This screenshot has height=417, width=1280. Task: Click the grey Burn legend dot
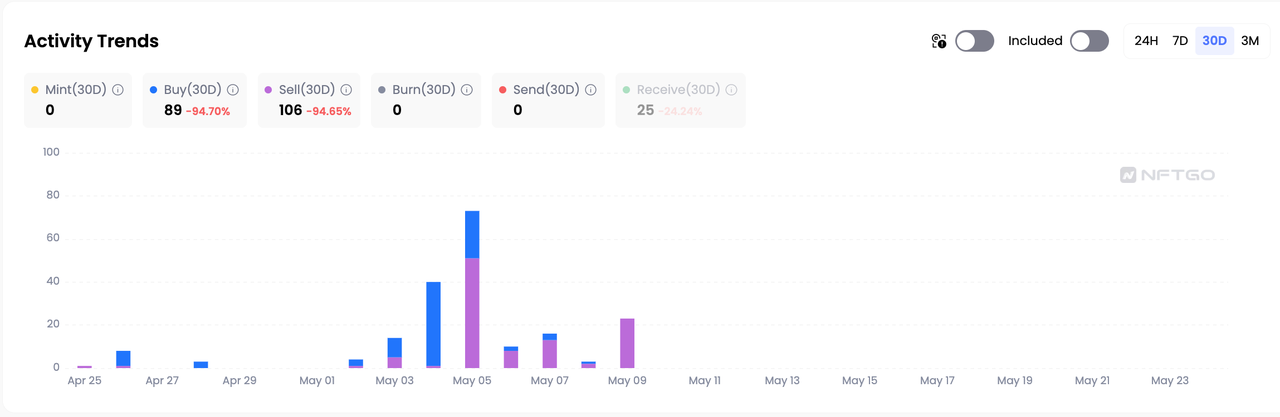[x=382, y=90]
